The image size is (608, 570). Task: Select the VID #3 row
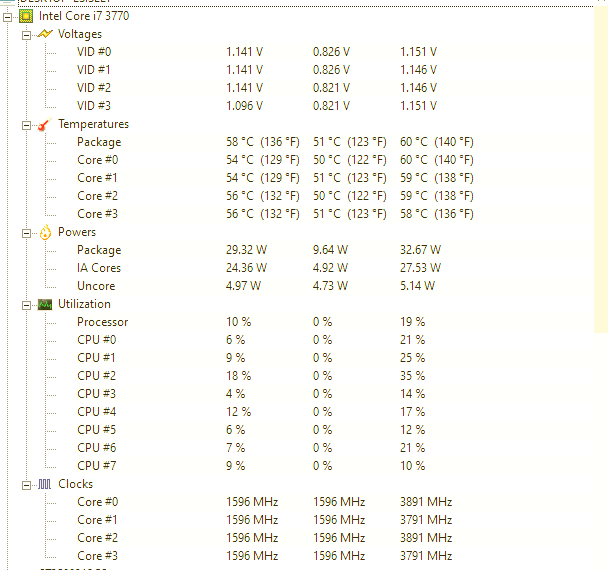tap(94, 106)
